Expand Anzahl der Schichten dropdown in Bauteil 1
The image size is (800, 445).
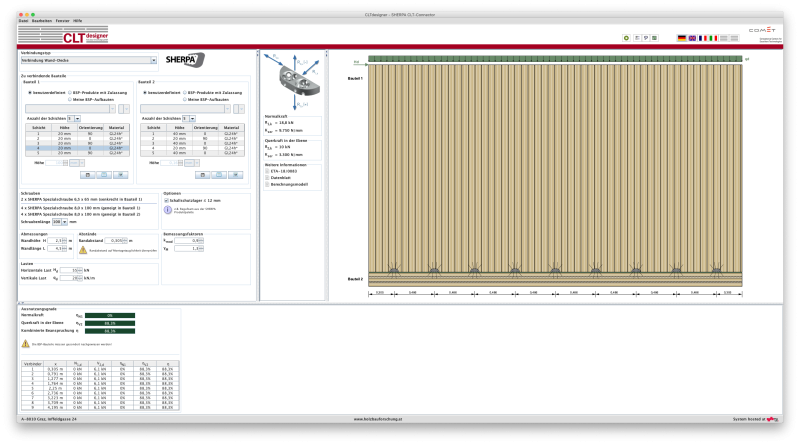coord(78,118)
